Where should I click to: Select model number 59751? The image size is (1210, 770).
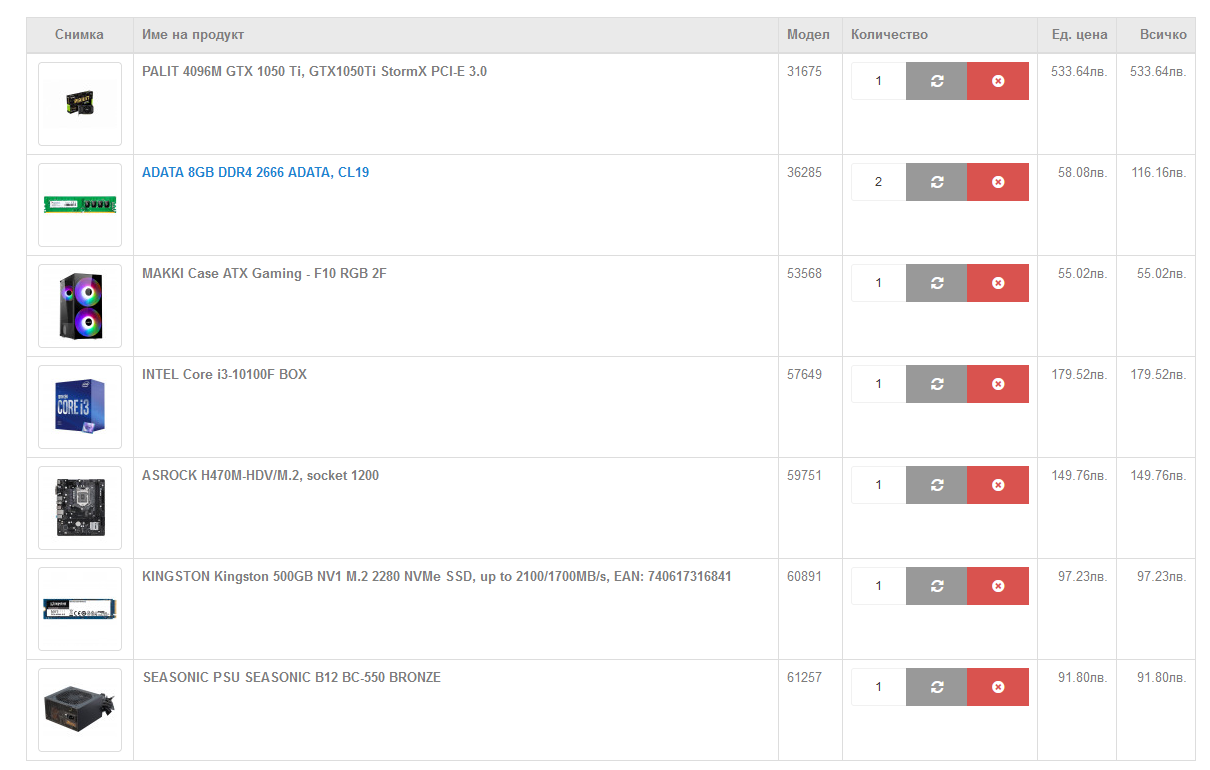[x=804, y=475]
